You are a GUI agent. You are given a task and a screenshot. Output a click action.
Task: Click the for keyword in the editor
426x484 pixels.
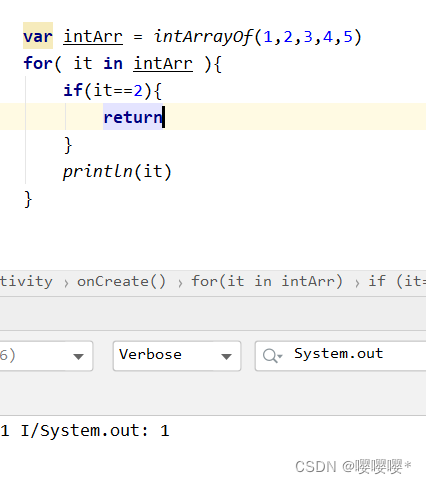pyautogui.click(x=38, y=63)
